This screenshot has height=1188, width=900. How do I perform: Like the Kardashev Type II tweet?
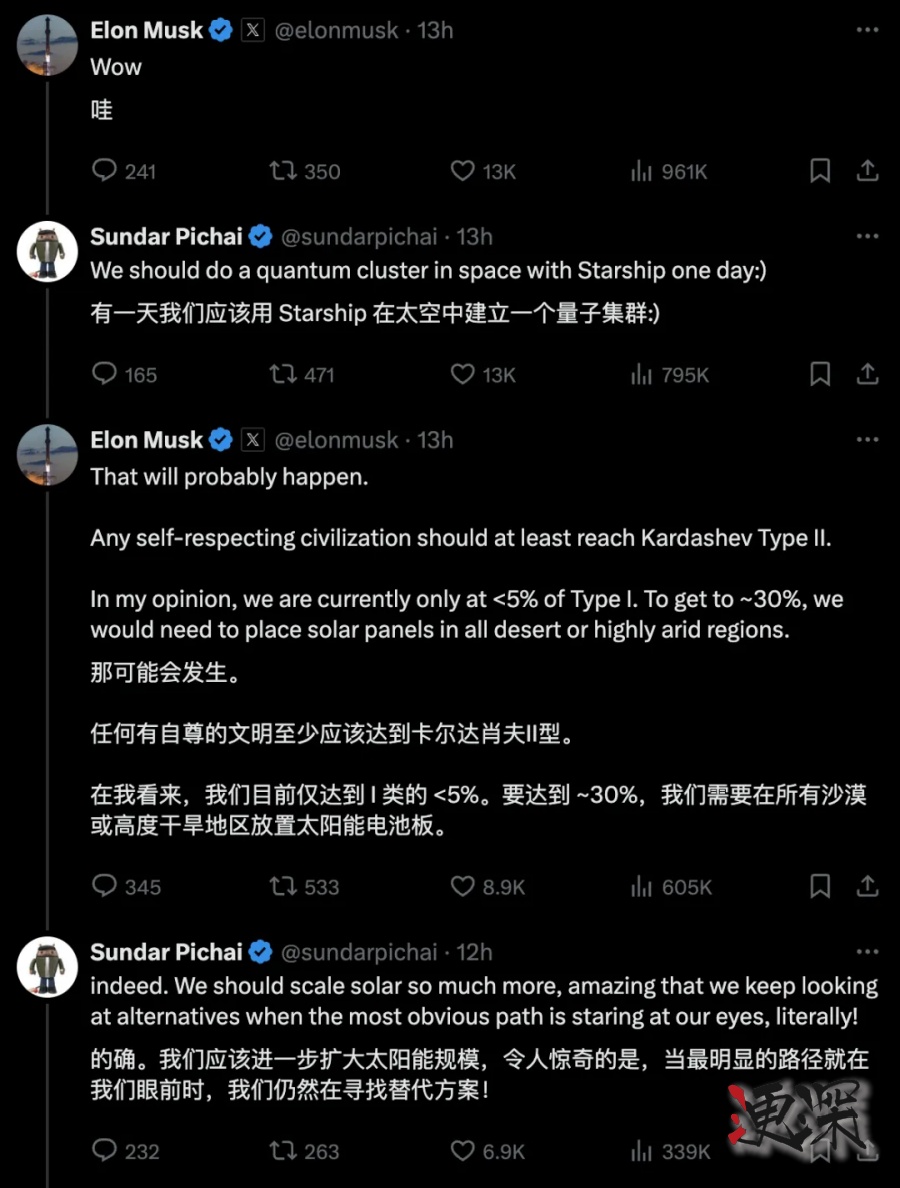click(x=462, y=886)
